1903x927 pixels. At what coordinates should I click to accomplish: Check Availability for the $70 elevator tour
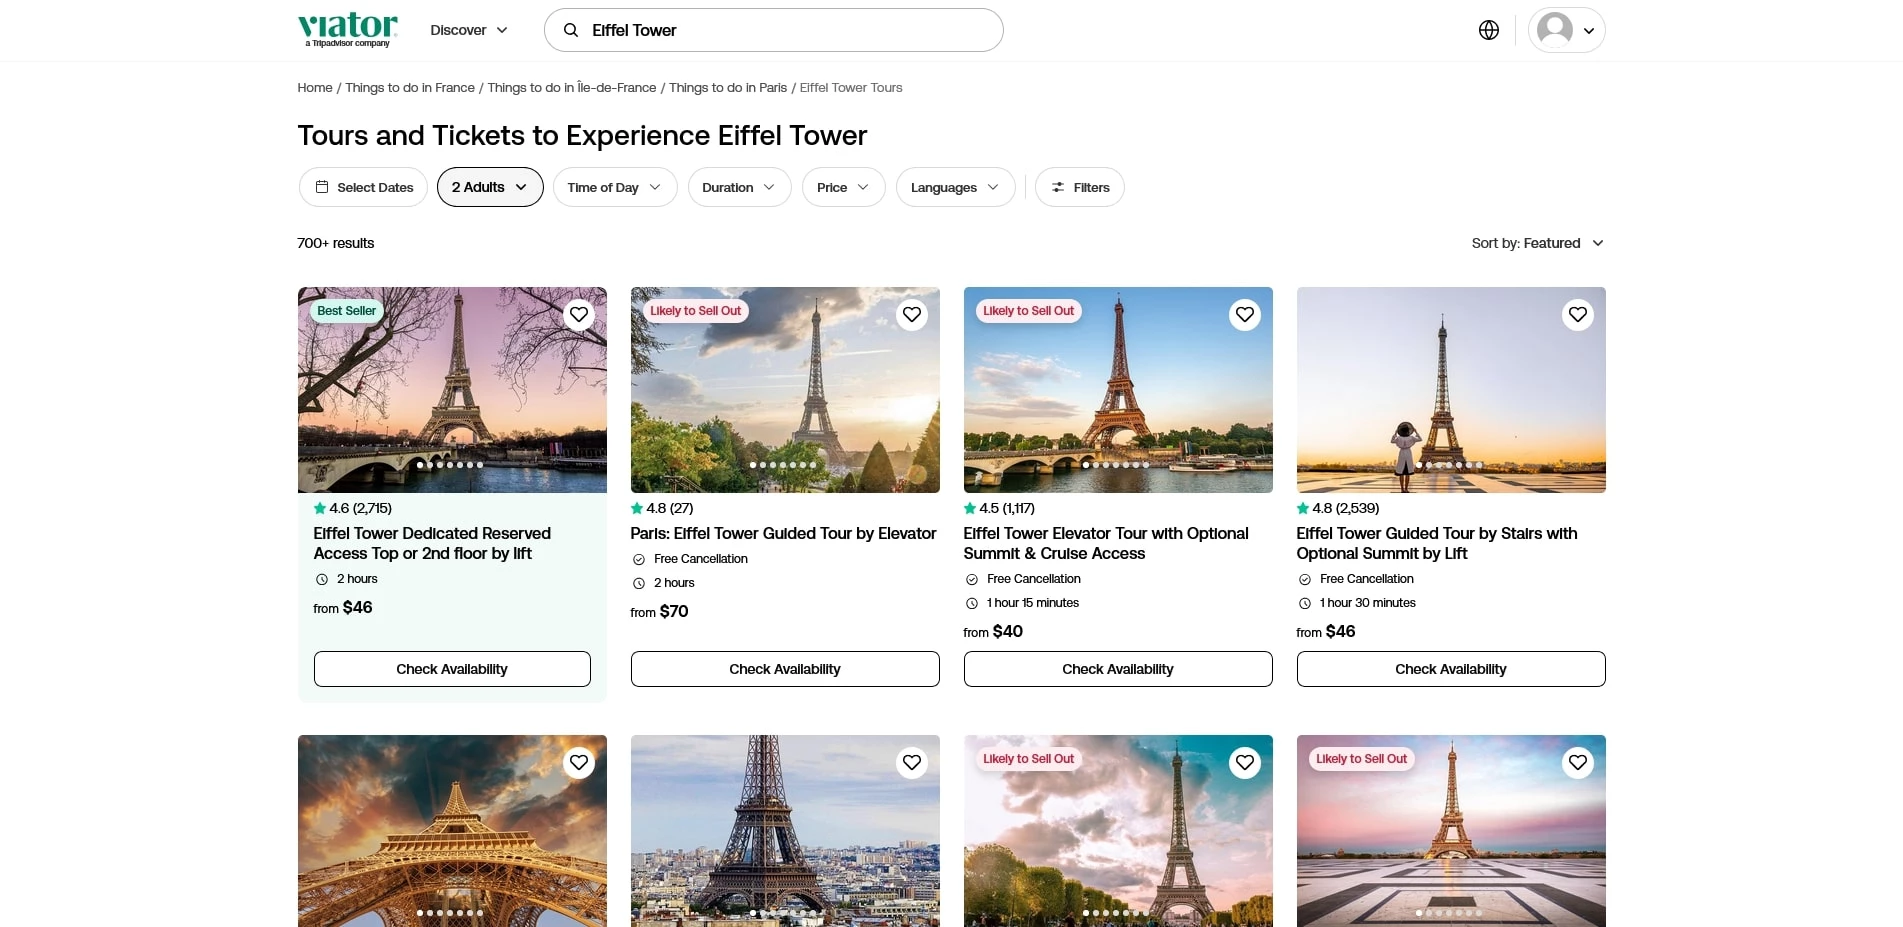click(x=784, y=669)
